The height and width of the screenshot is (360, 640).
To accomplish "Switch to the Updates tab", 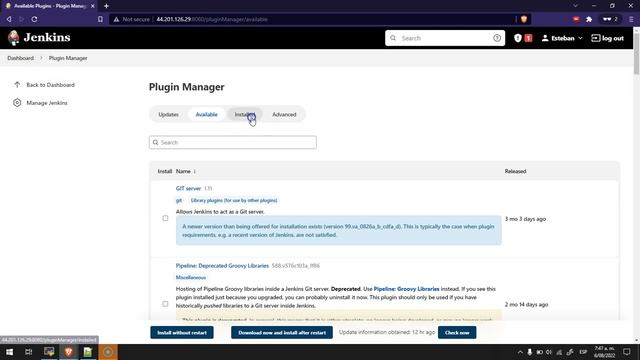I will coord(169,114).
